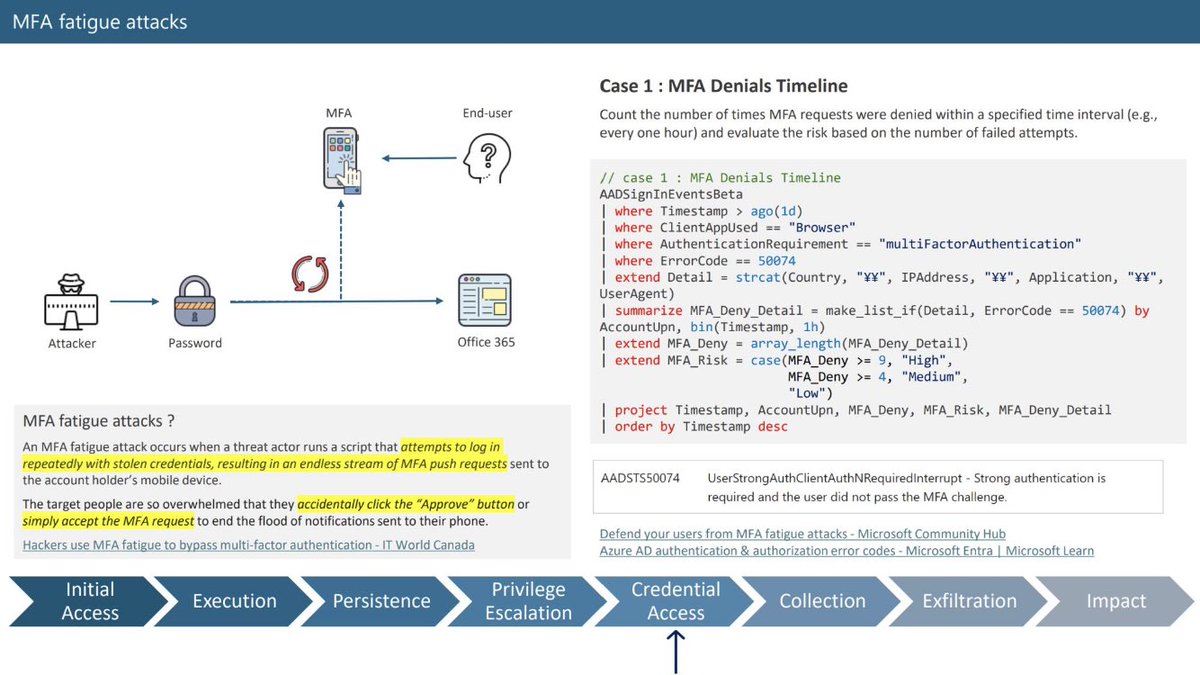Select the Credential Access stage

click(676, 601)
